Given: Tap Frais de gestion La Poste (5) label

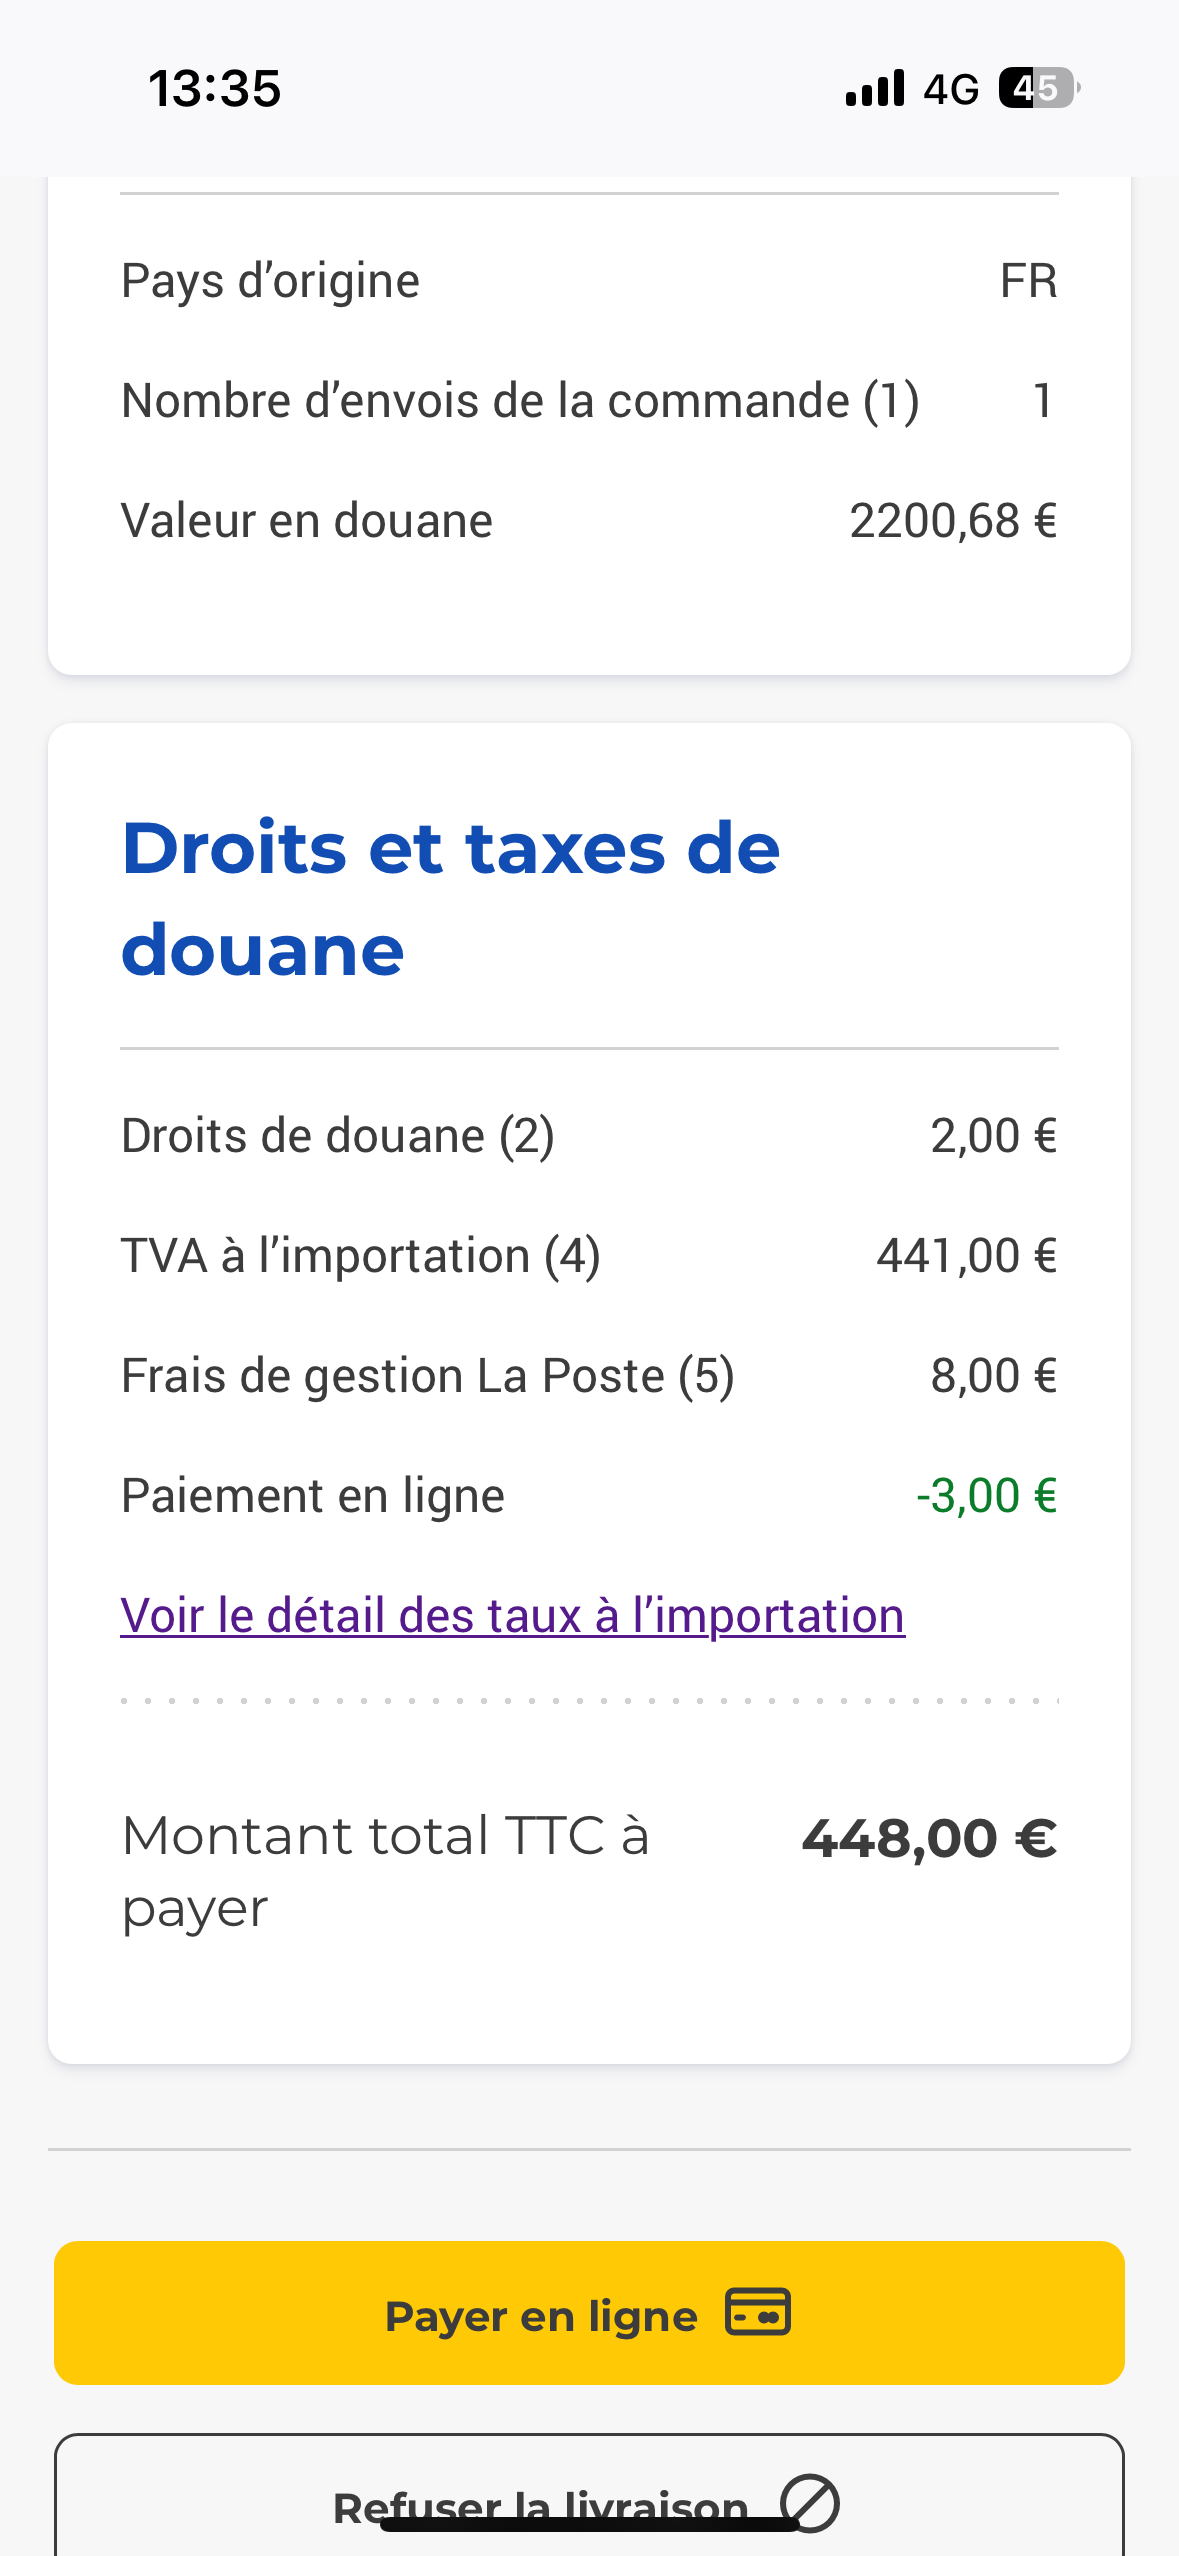Looking at the screenshot, I should pos(428,1376).
